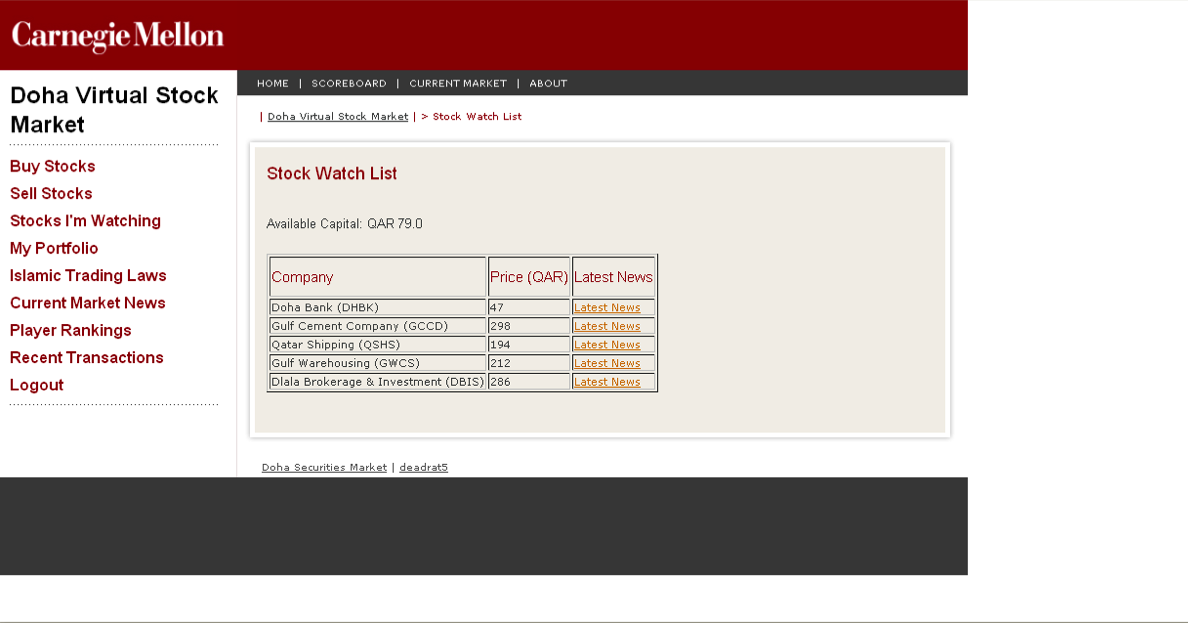Click the price 286 cell
1188x623 pixels.
529,381
